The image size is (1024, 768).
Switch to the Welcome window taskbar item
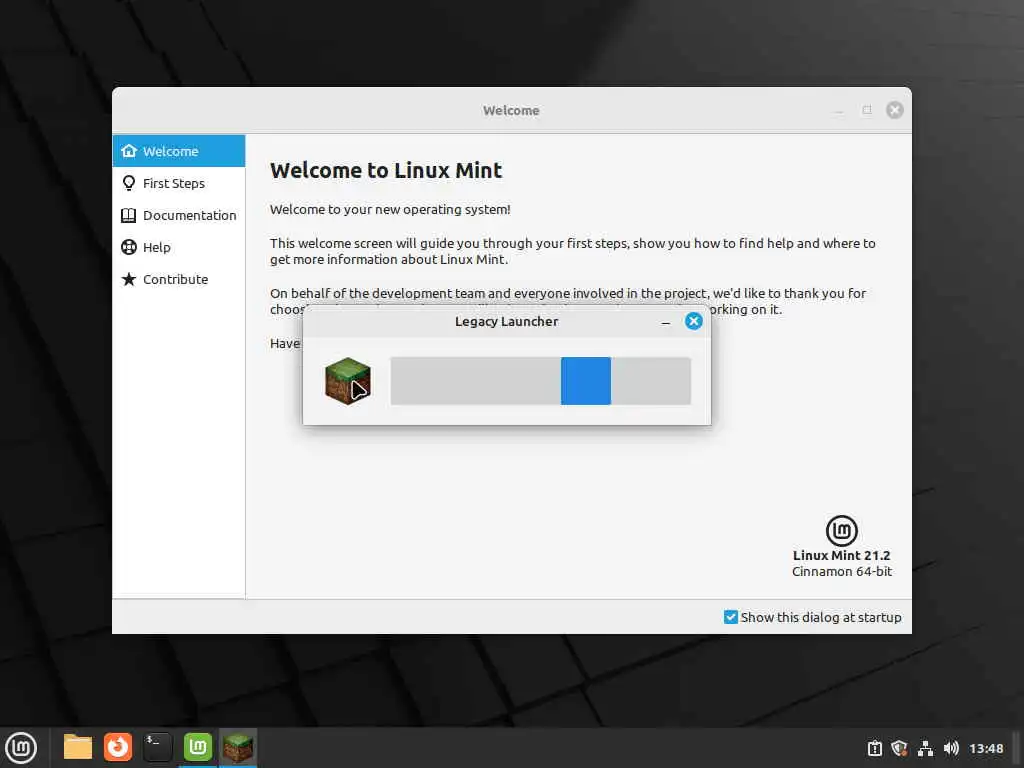197,747
